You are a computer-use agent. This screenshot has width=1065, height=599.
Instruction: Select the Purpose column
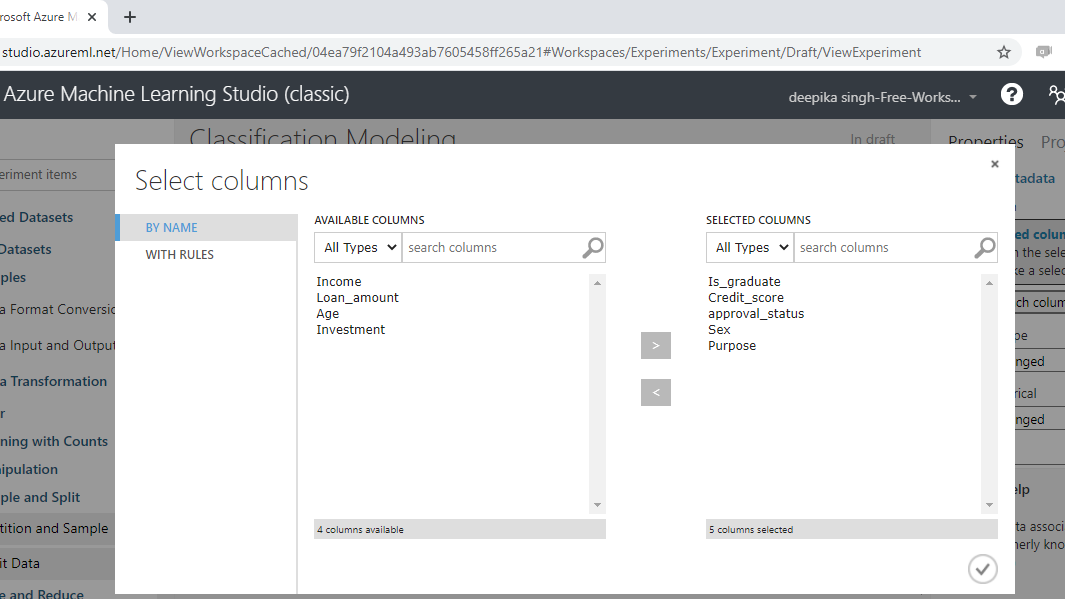(x=732, y=346)
